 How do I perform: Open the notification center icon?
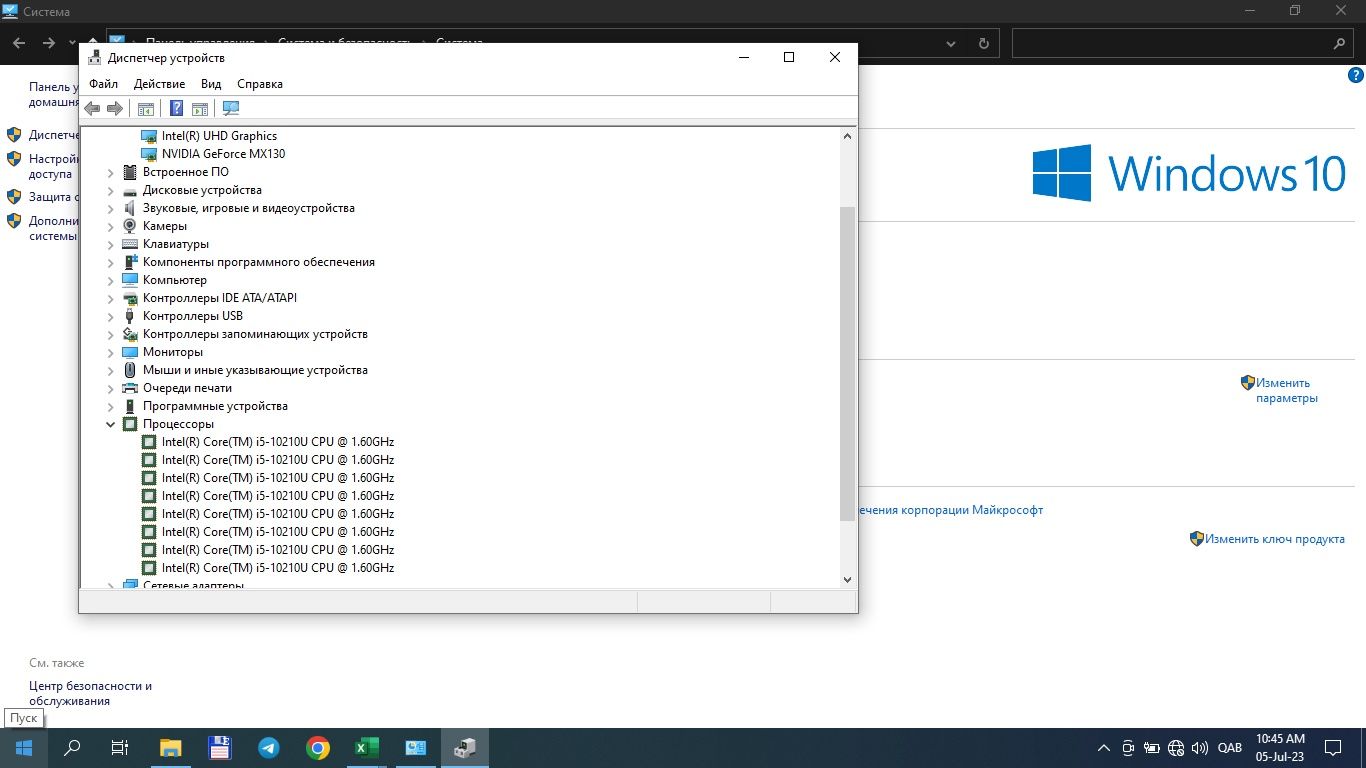click(x=1332, y=748)
